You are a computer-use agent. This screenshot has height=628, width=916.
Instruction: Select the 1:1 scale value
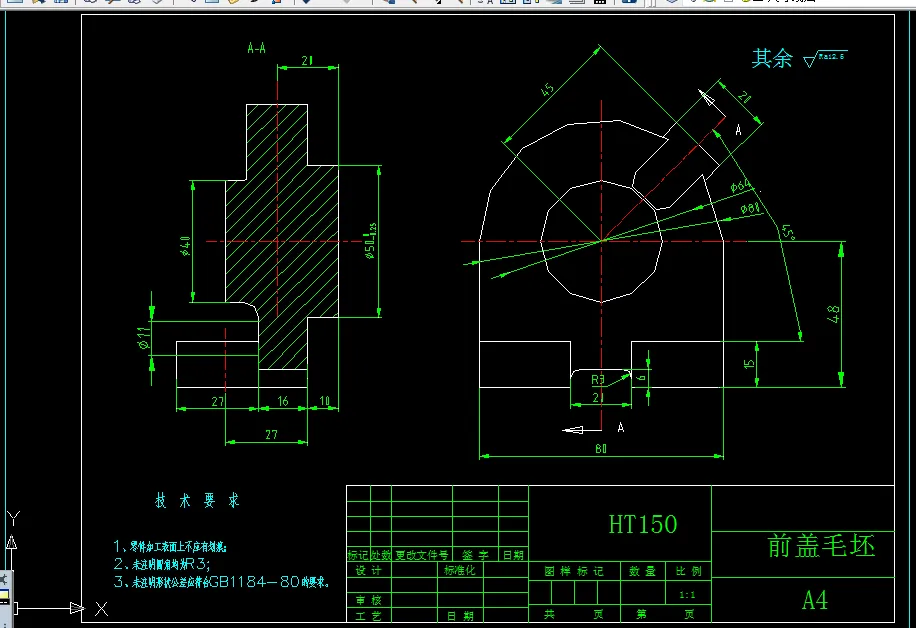[688, 595]
